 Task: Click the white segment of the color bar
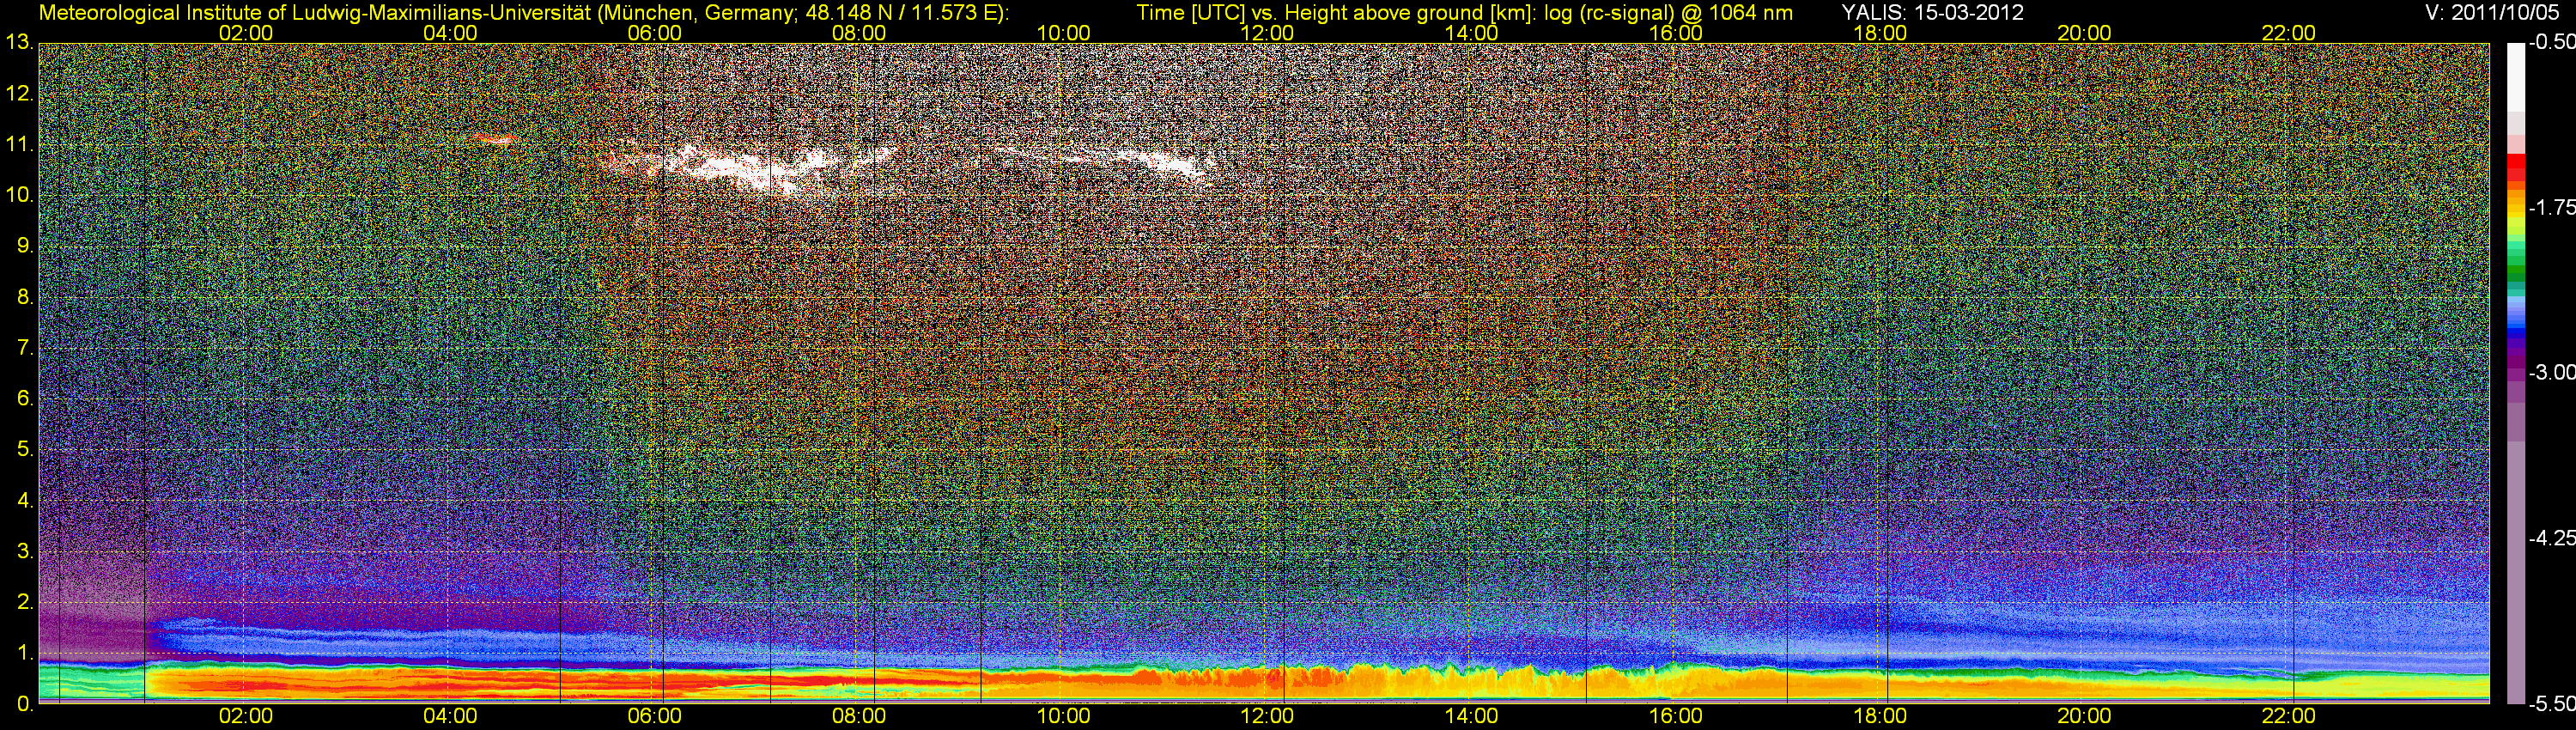2516,78
